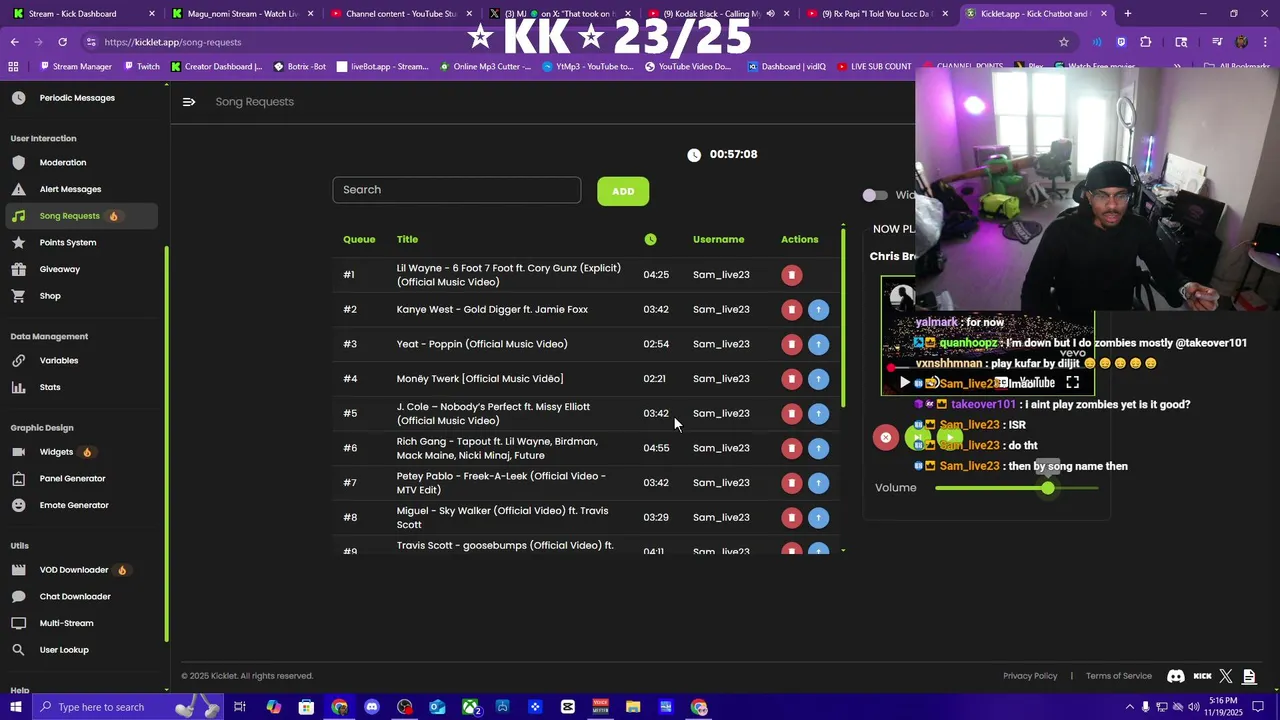Open Chat Downloader in sidebar
The width and height of the screenshot is (1280, 720).
75,596
